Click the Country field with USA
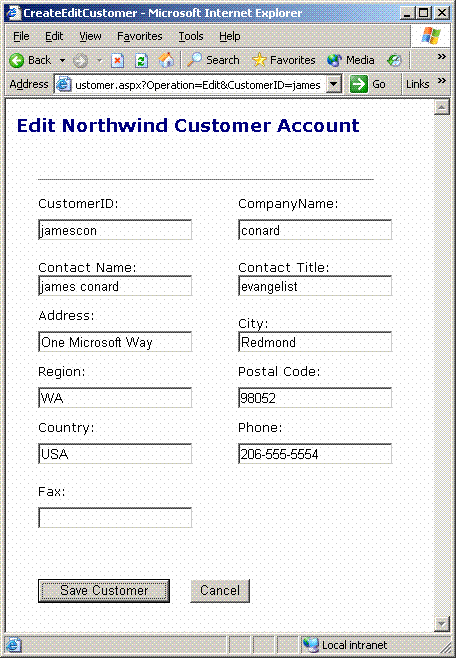 (x=115, y=454)
